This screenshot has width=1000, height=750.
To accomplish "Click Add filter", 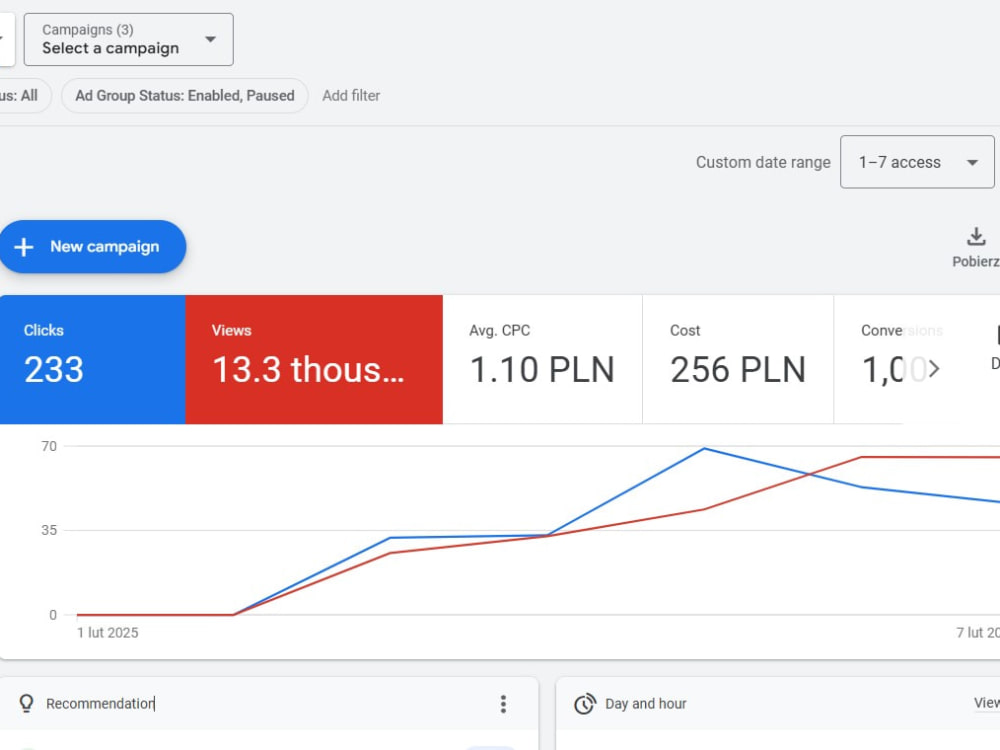I will 351,96.
